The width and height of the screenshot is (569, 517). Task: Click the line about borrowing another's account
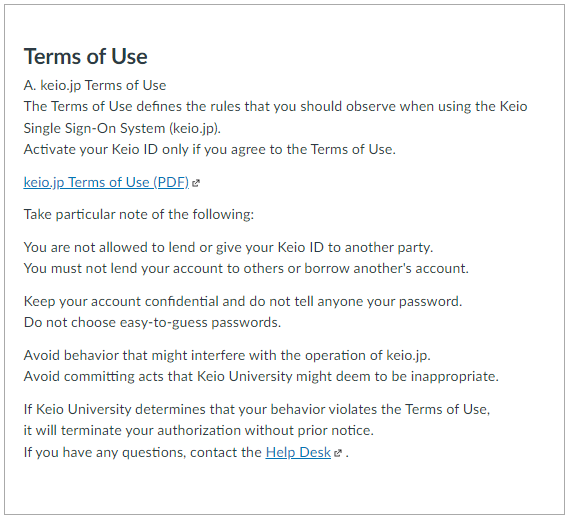tap(246, 268)
